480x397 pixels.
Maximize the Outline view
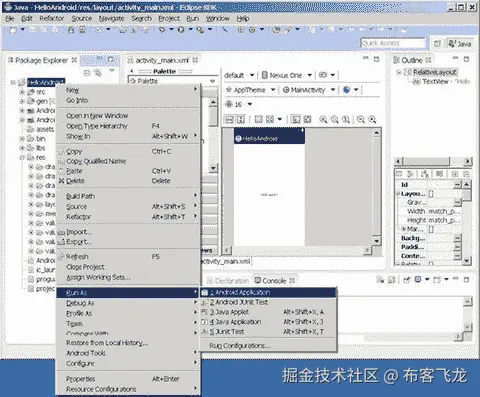pos(466,59)
